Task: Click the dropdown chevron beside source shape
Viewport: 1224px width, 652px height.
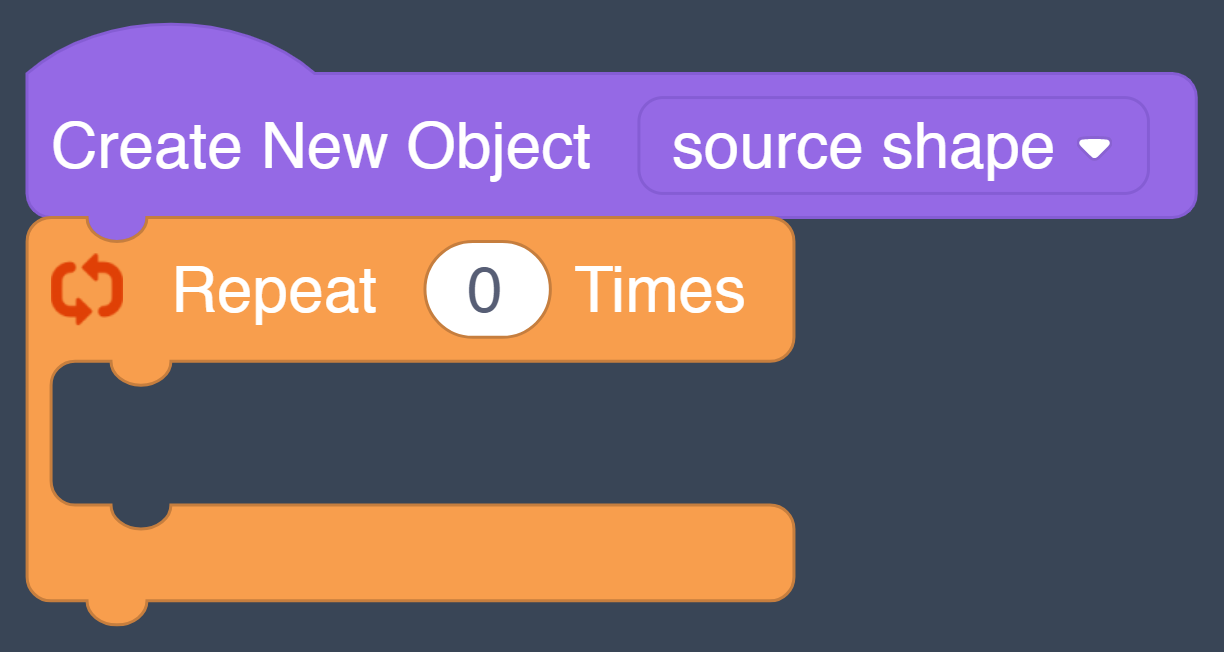Action: click(x=1095, y=146)
